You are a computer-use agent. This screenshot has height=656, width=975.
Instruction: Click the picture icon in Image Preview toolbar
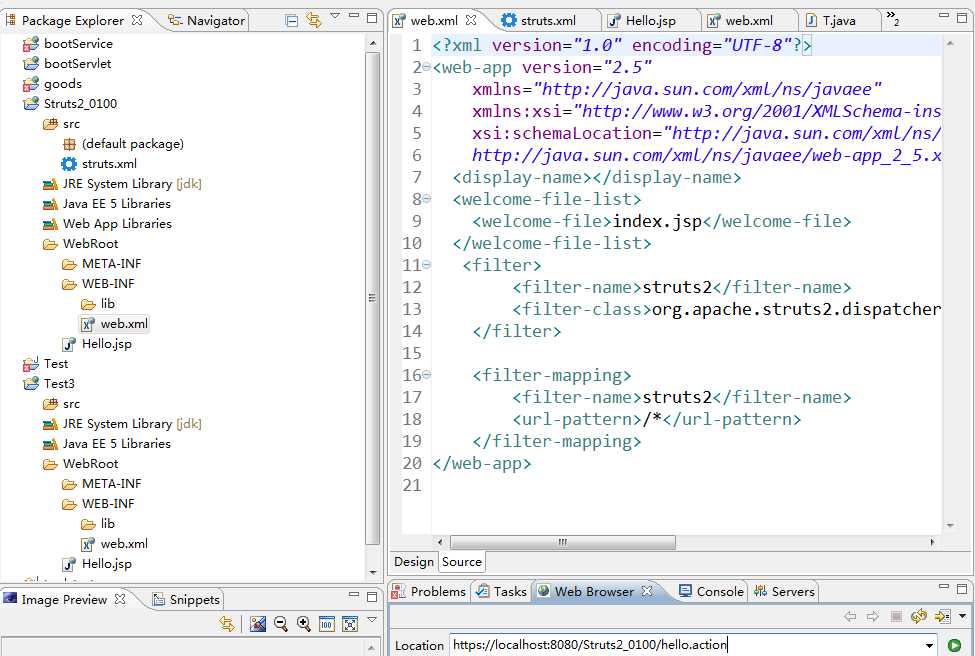257,624
